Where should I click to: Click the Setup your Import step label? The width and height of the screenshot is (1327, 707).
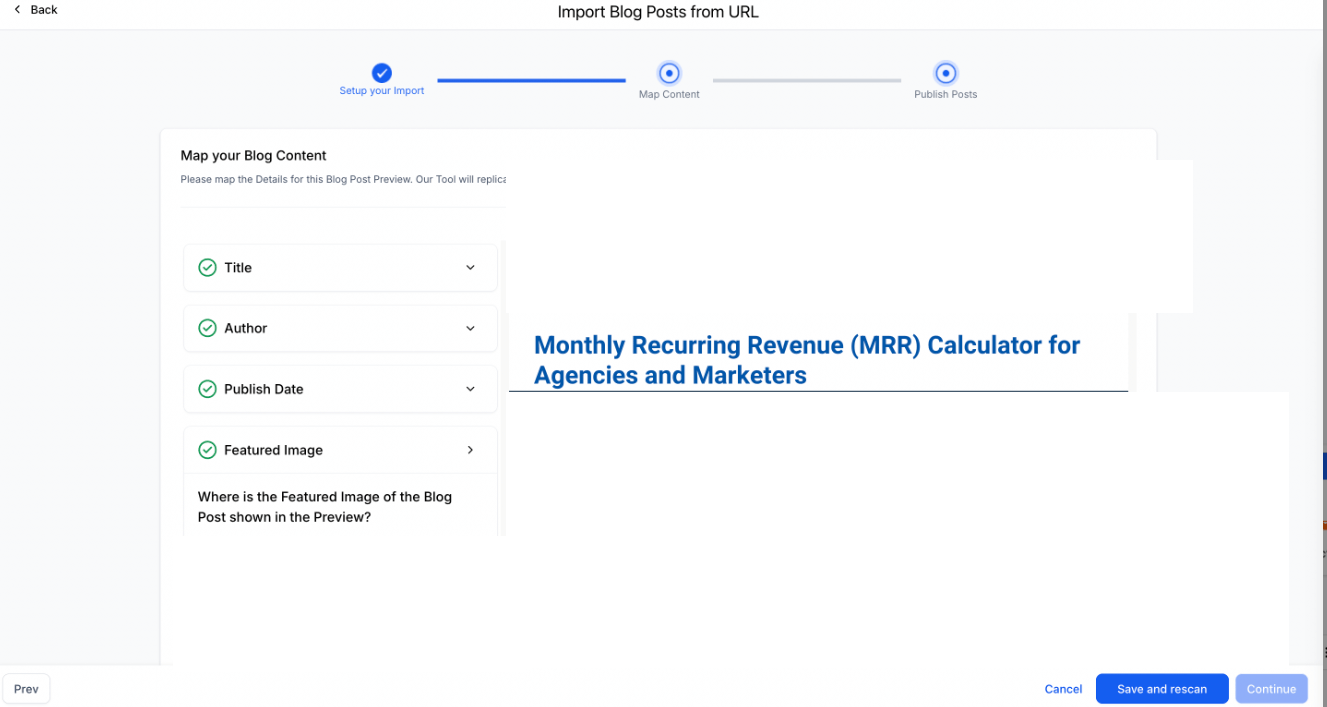(382, 91)
